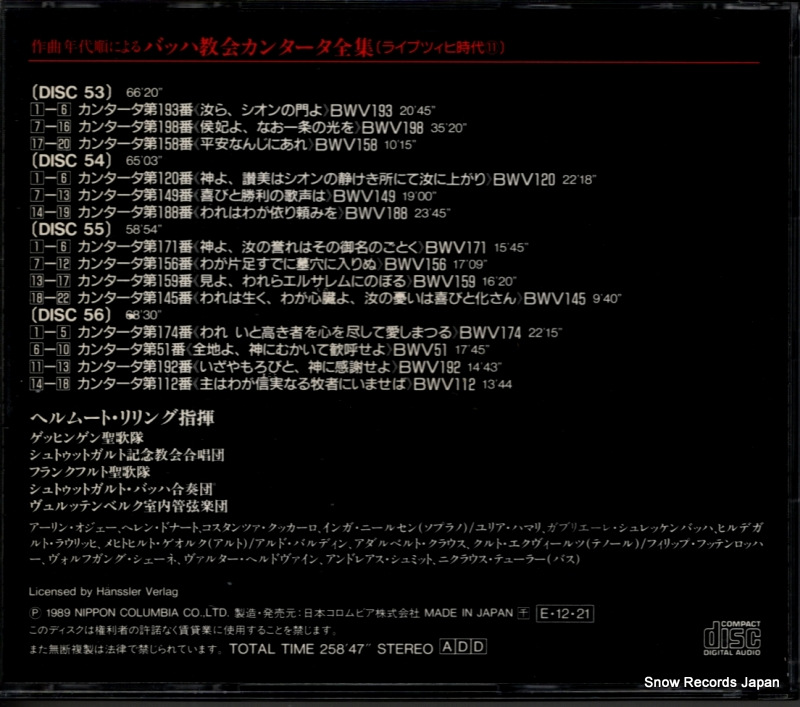Click the Compact Disc Digital Audio logo

tap(732, 638)
